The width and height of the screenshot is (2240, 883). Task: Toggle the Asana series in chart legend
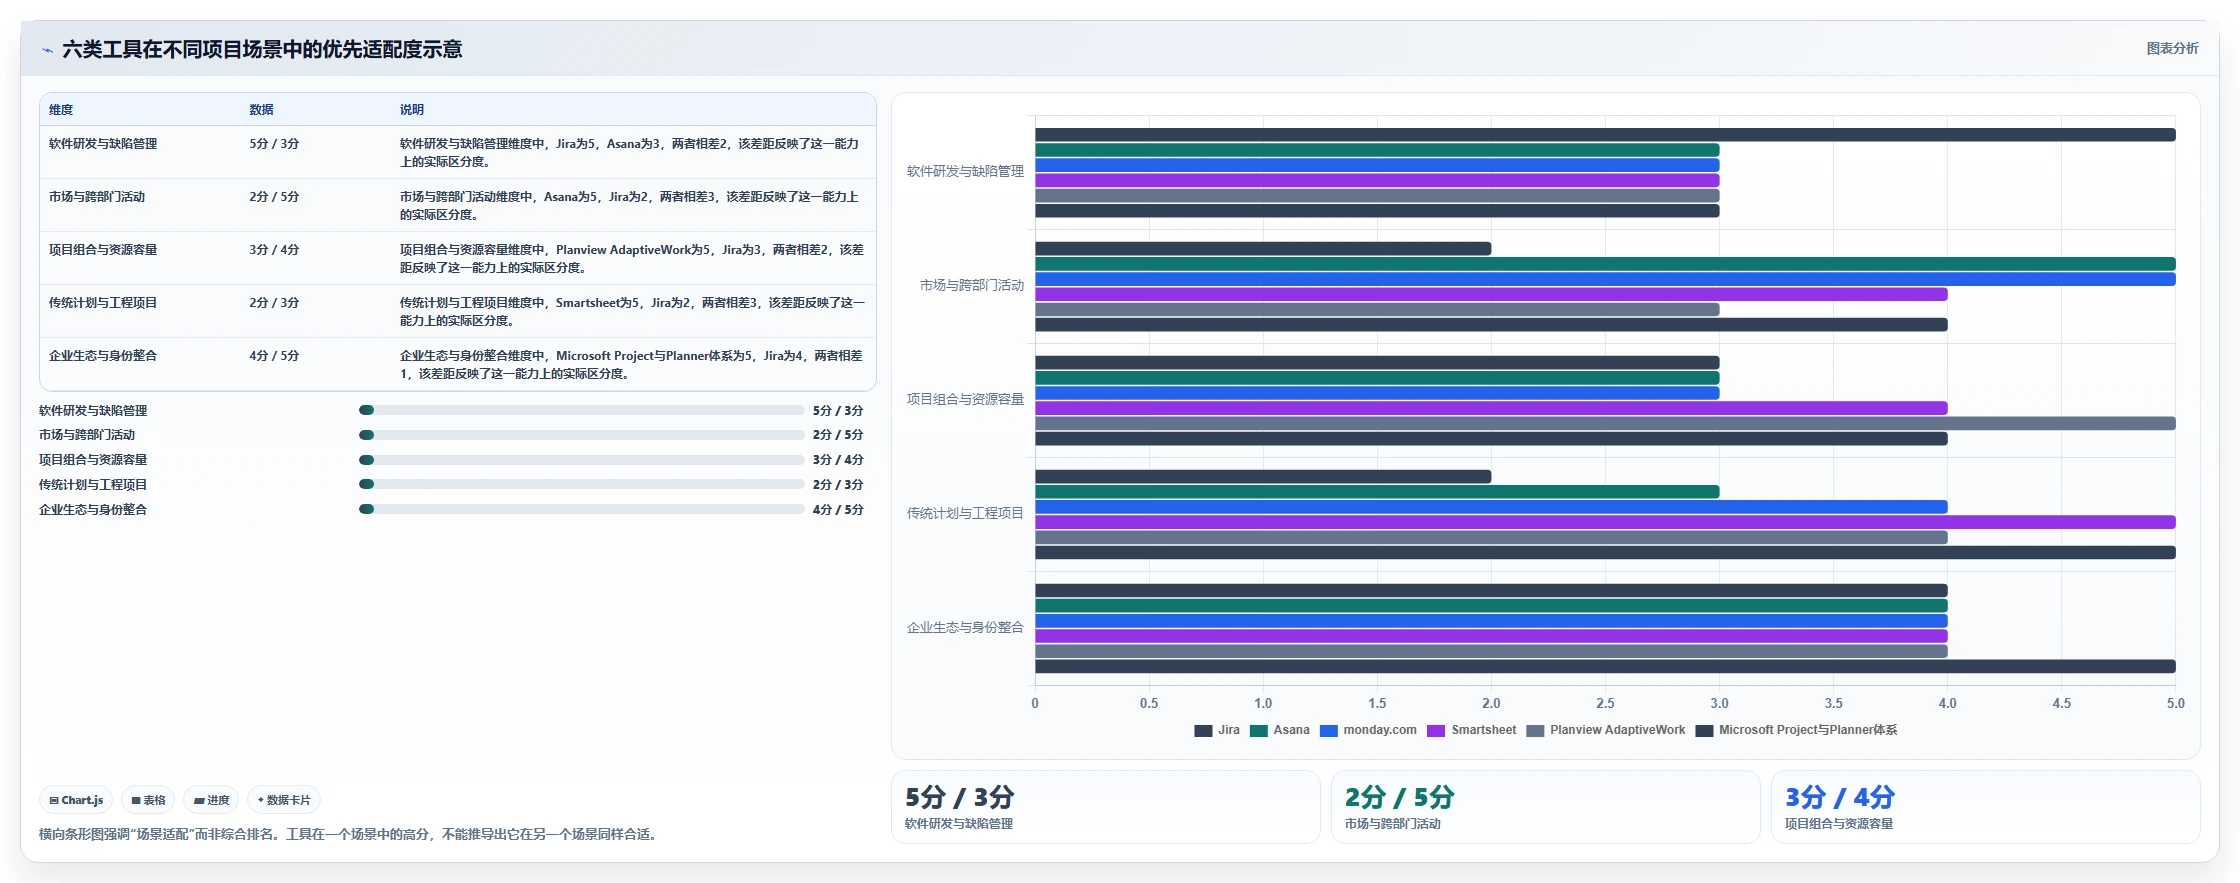[1279, 730]
